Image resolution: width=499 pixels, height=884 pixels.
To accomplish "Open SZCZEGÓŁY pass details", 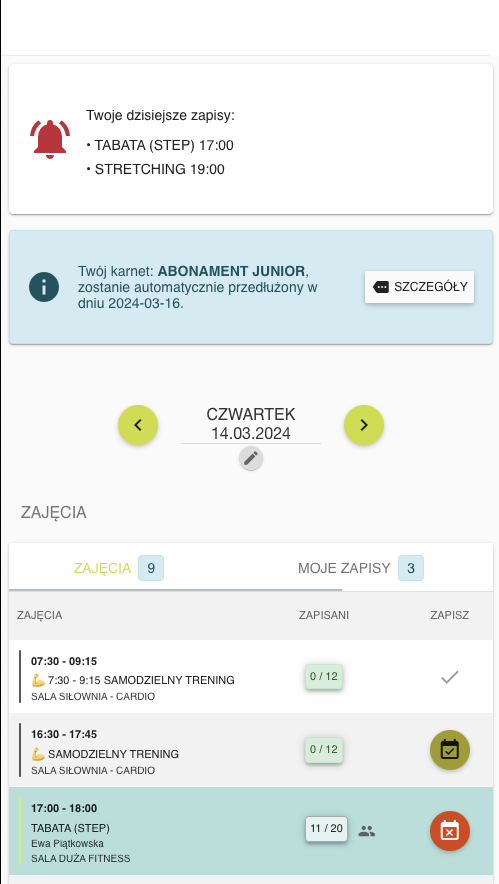I will click(x=419, y=287).
